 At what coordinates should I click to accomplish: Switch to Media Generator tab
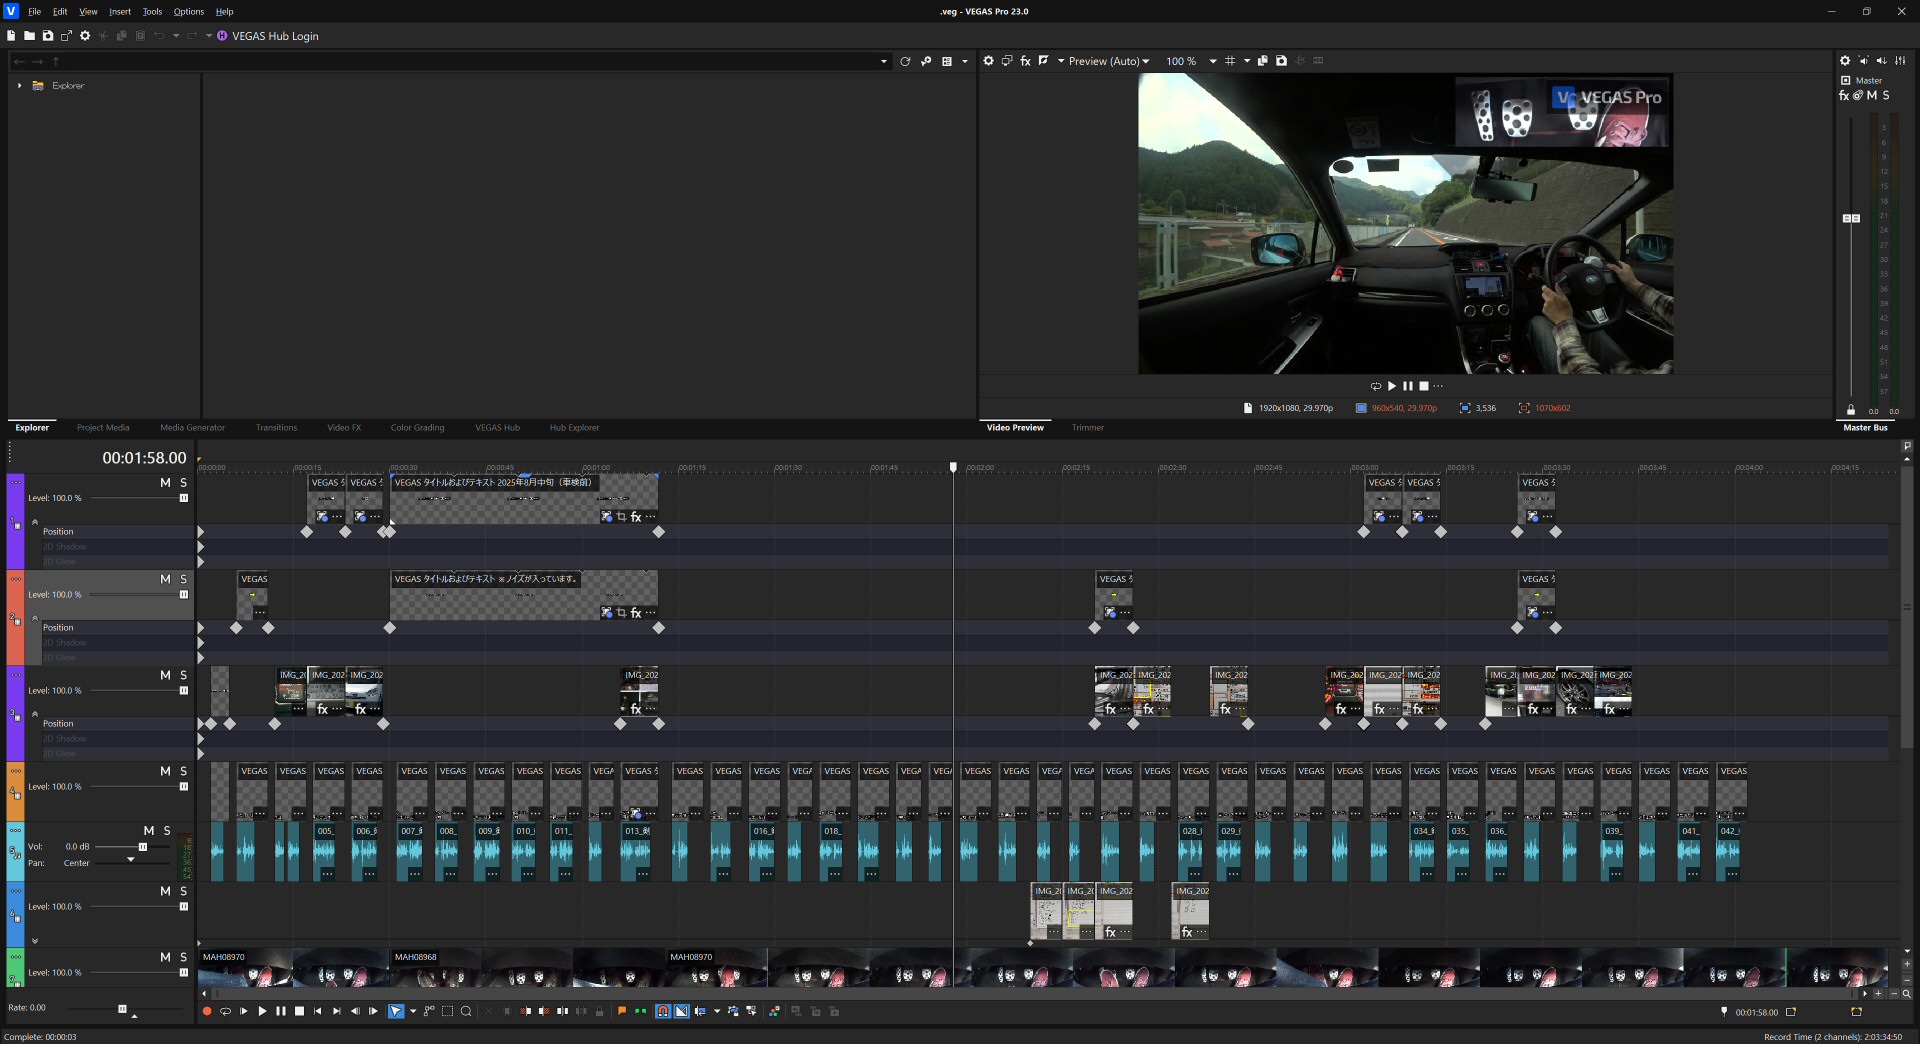point(192,428)
